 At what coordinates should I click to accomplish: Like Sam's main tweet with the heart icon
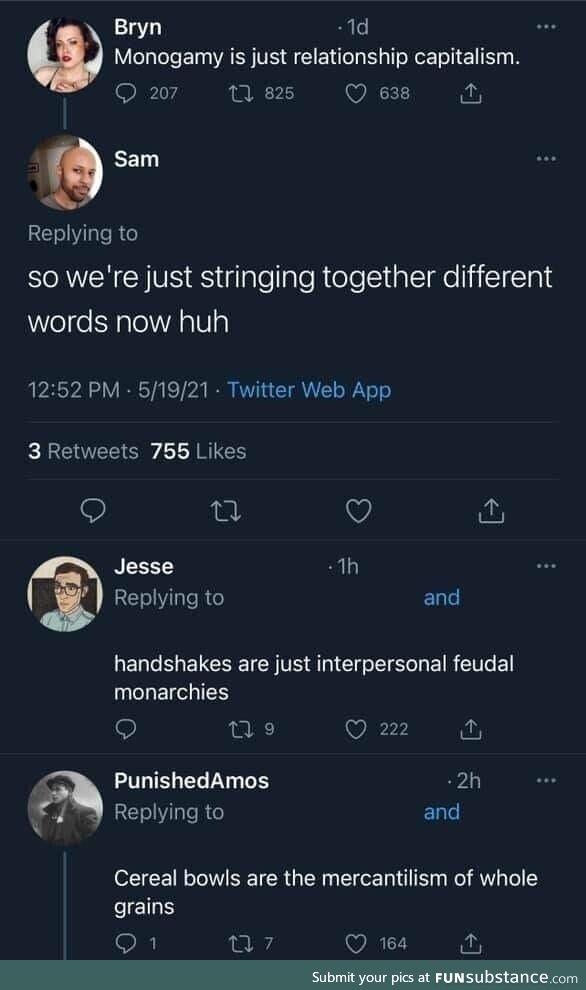coord(359,511)
